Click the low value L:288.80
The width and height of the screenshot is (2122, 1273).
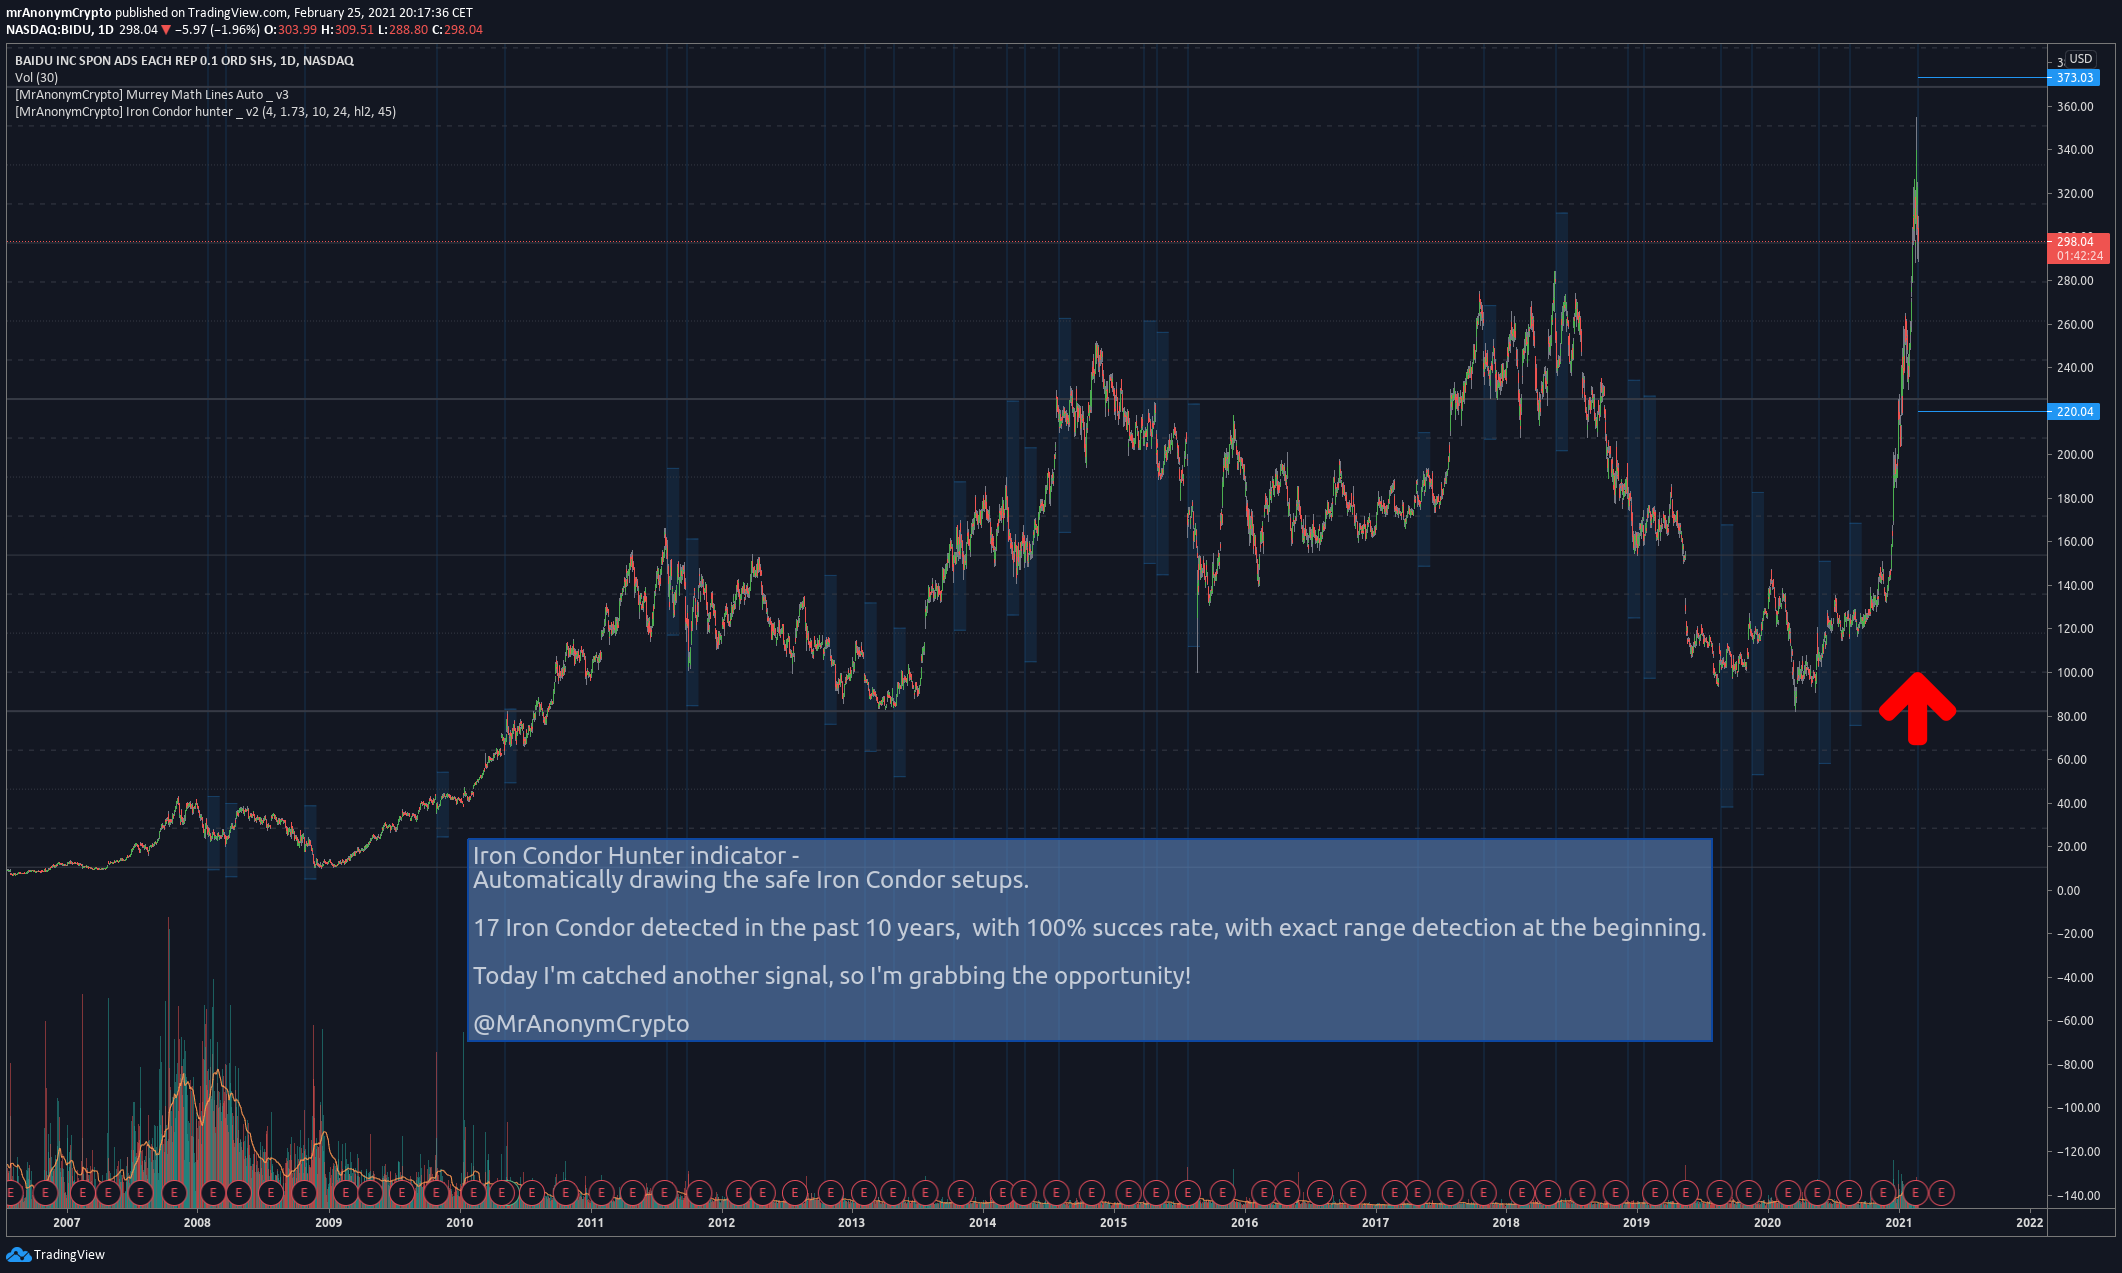click(402, 30)
